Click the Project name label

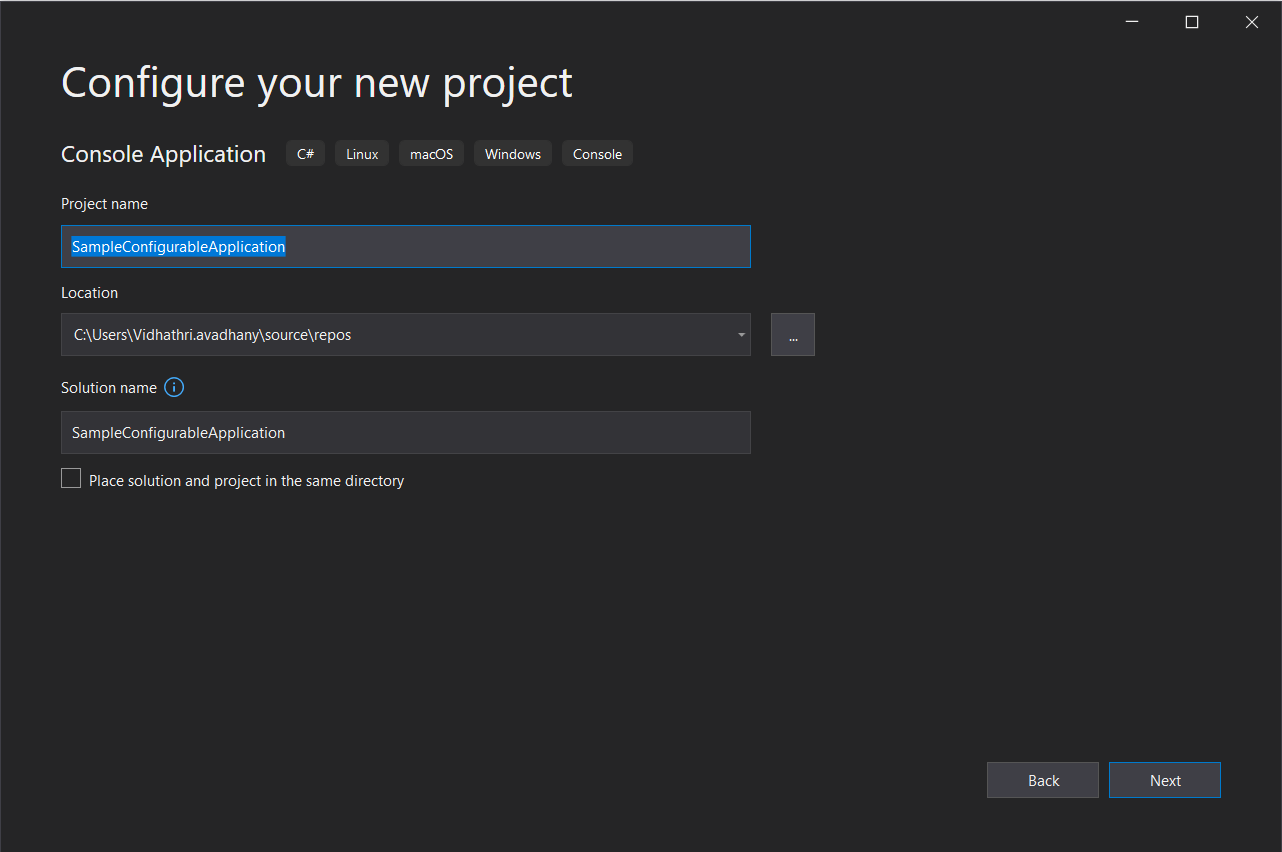(104, 204)
